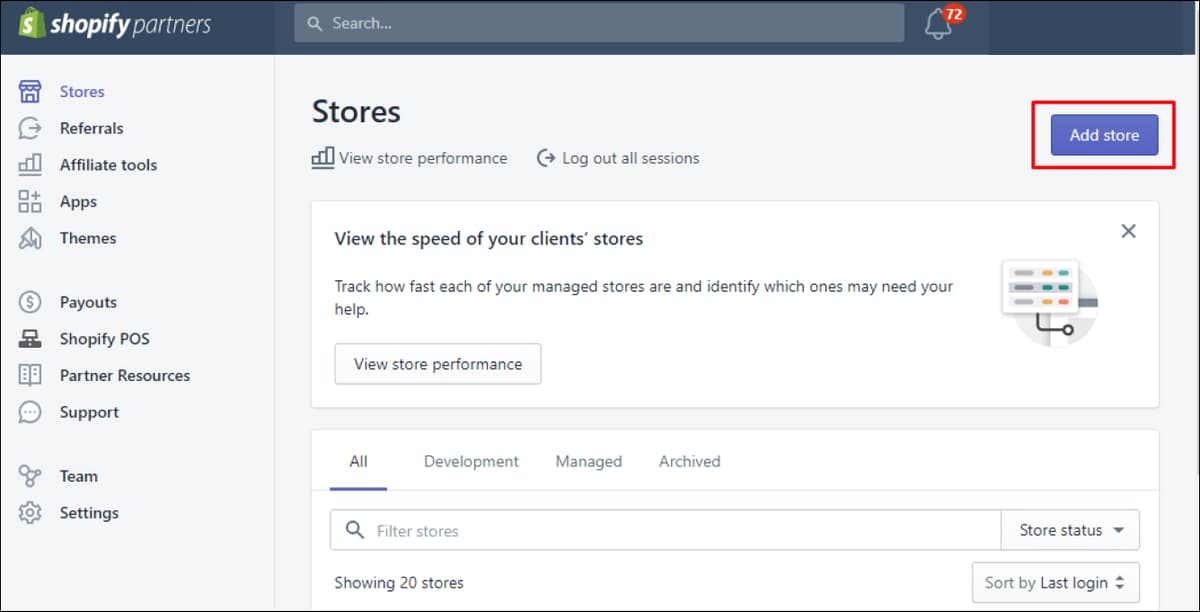This screenshot has height=612, width=1200.
Task: Click the red 72 notification badge
Action: pyautogui.click(x=954, y=14)
